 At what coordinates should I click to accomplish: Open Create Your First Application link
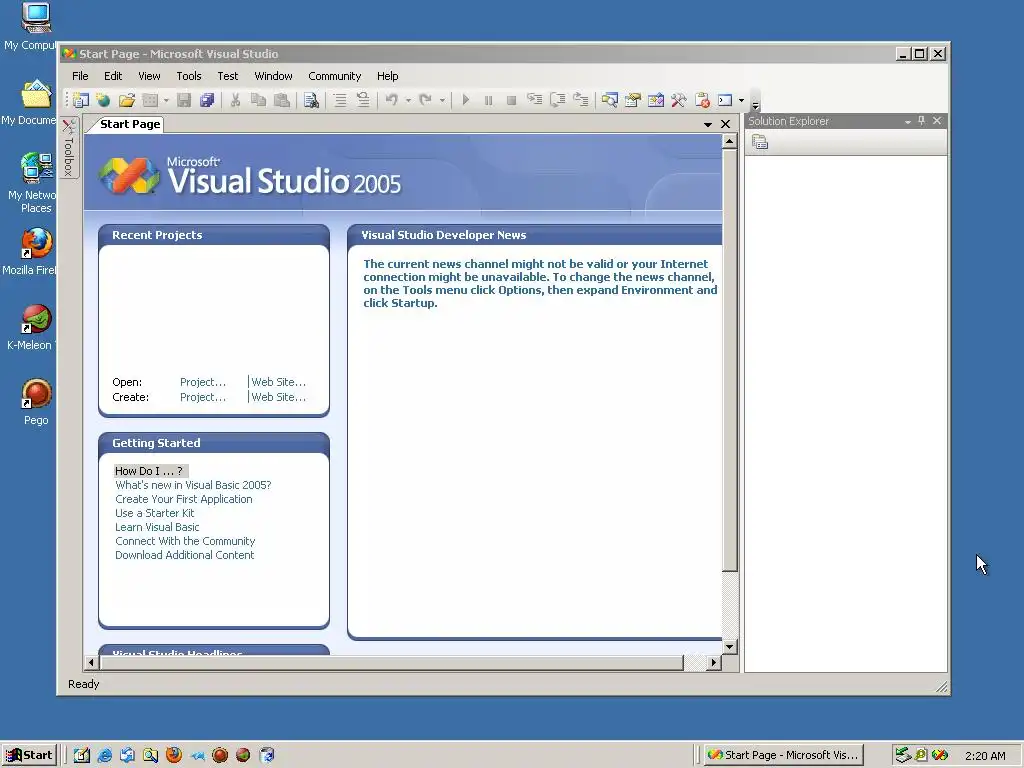click(184, 499)
